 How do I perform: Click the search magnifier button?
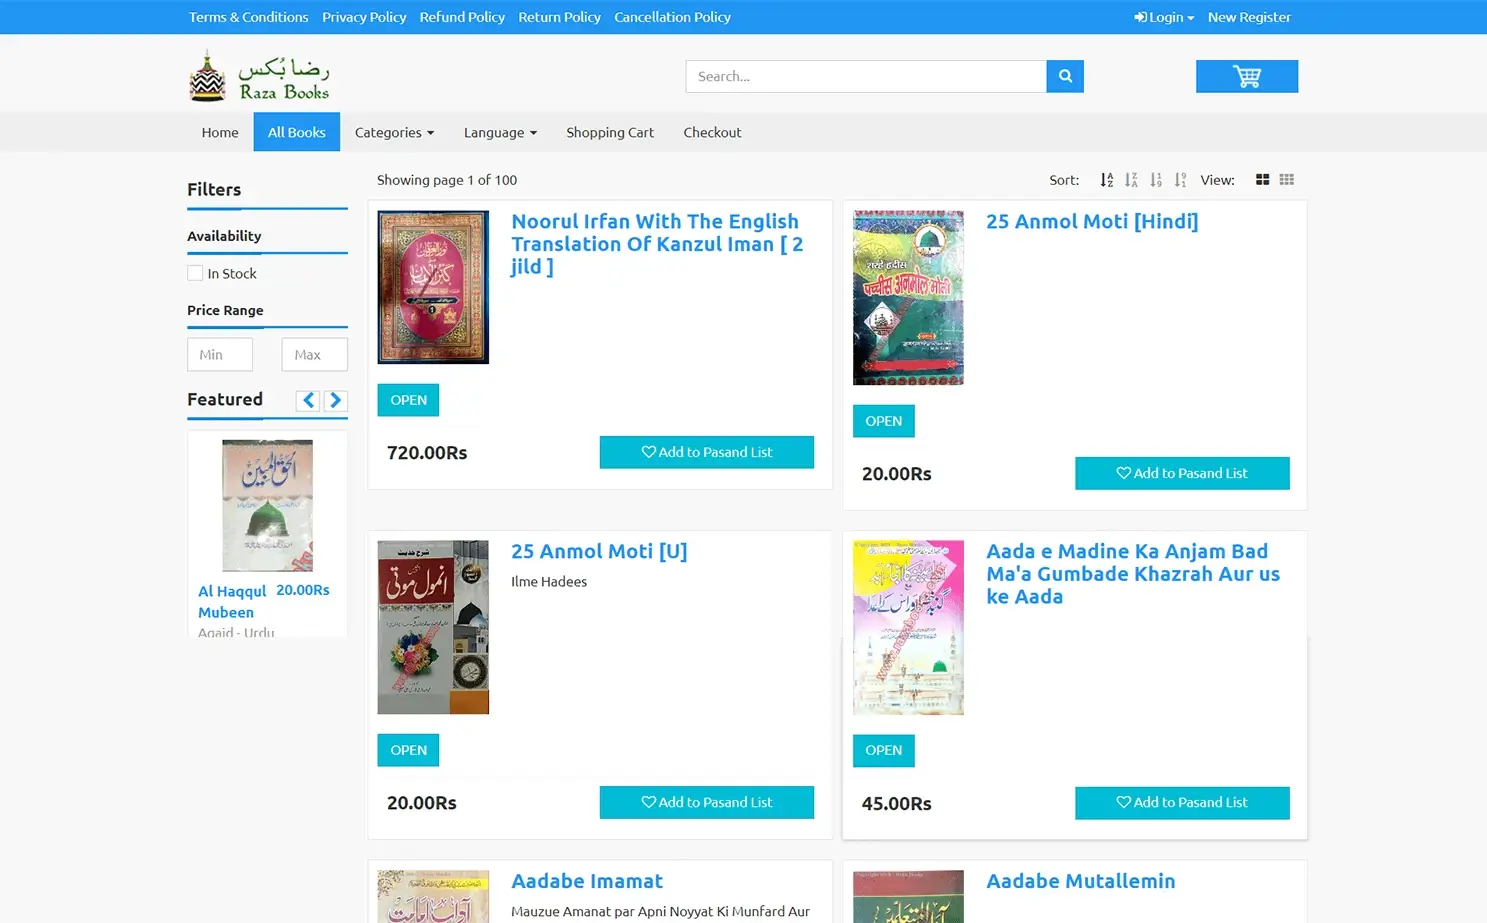[1064, 76]
